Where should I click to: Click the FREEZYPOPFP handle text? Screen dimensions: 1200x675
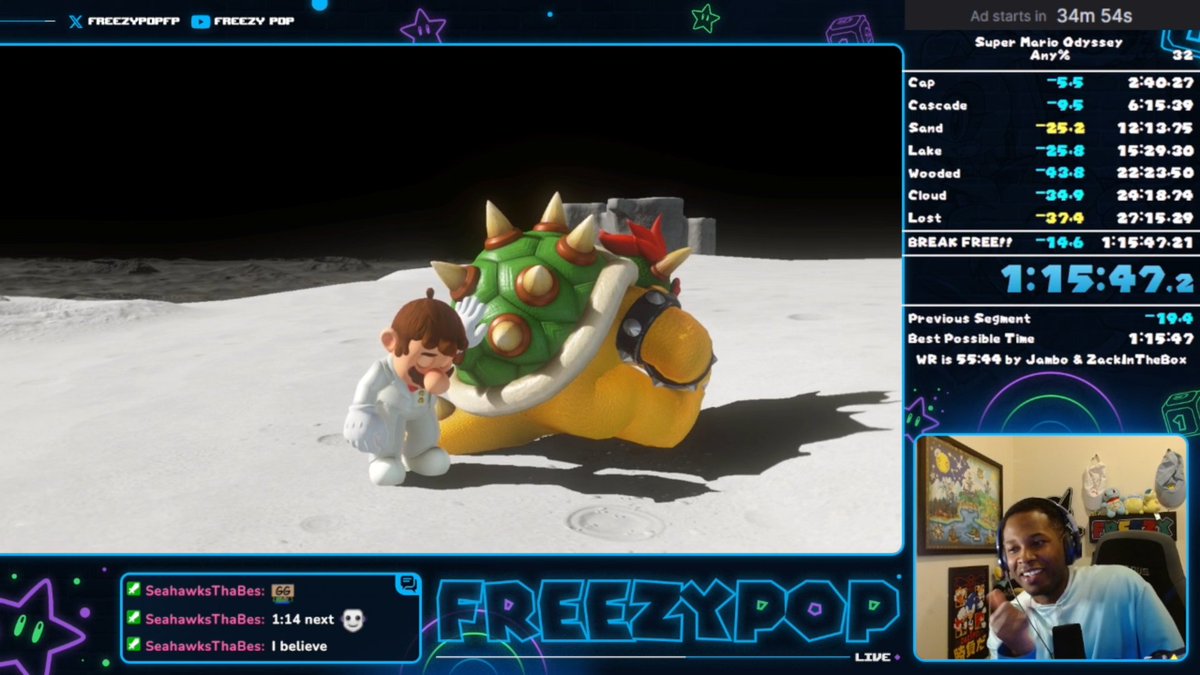134,21
